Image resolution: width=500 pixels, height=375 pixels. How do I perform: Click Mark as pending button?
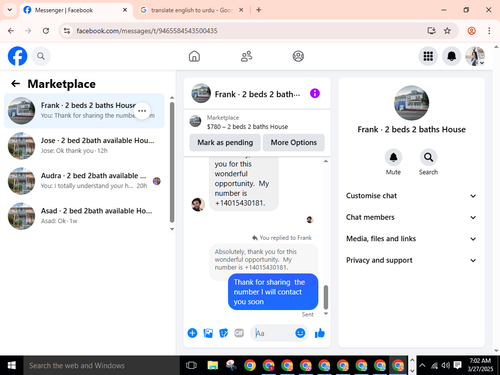tap(225, 142)
